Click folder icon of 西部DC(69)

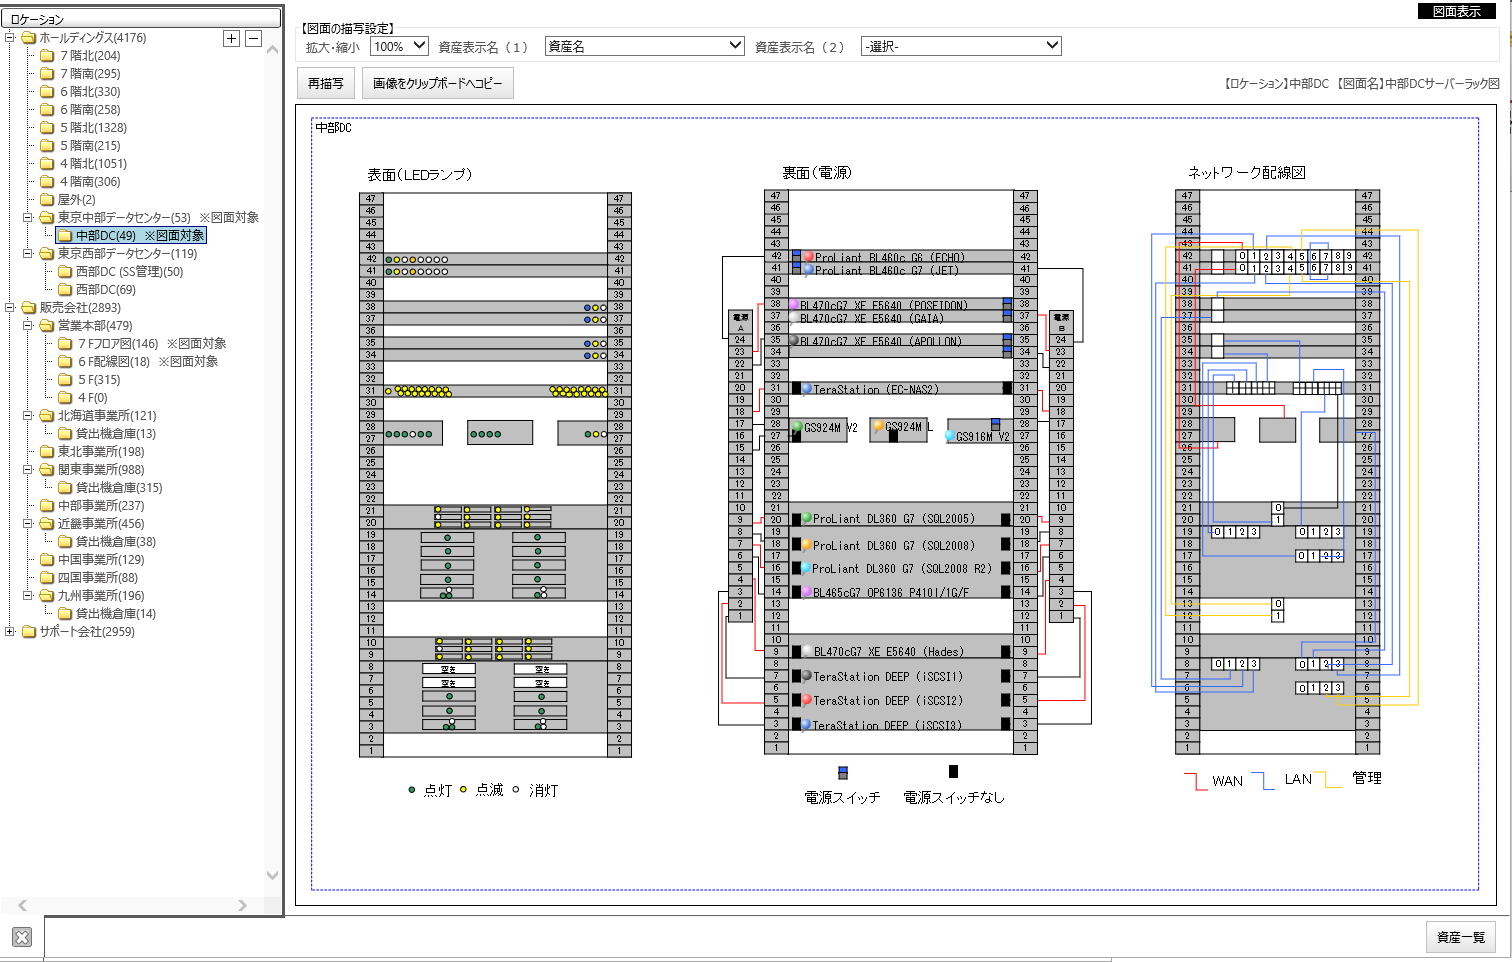tap(65, 290)
